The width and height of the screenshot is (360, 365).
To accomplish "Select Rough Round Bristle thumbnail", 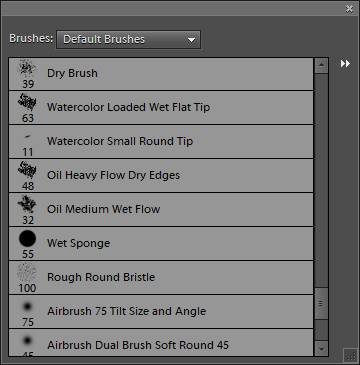I will [27, 273].
